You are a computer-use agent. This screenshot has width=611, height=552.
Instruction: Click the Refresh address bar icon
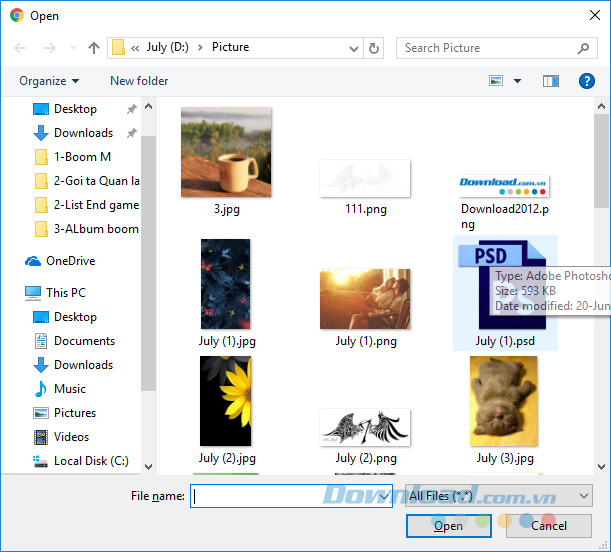point(374,48)
